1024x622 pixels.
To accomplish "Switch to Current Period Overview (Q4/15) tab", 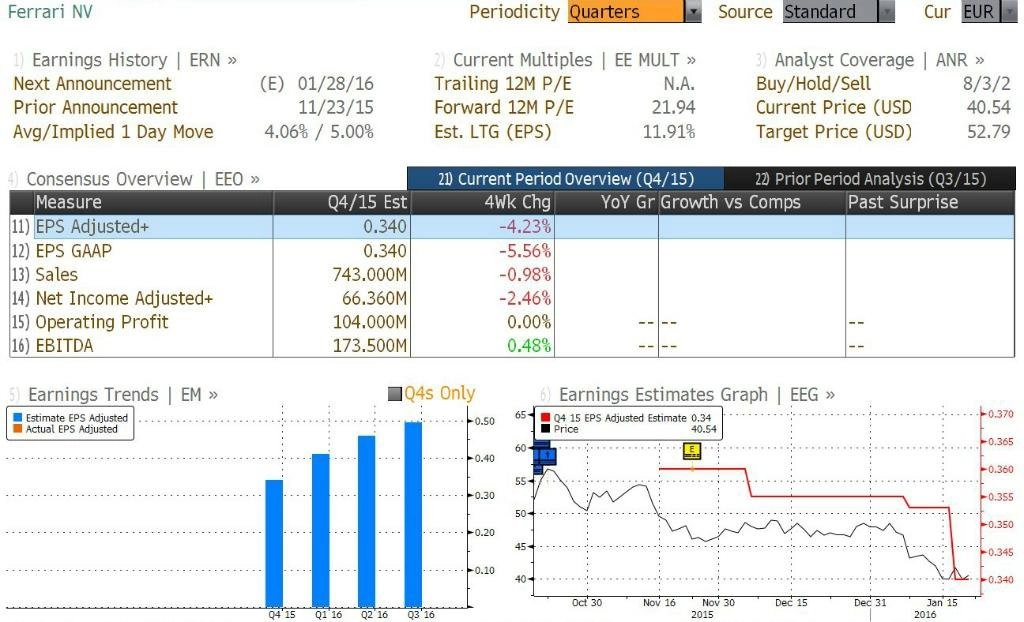I will pyautogui.click(x=566, y=179).
